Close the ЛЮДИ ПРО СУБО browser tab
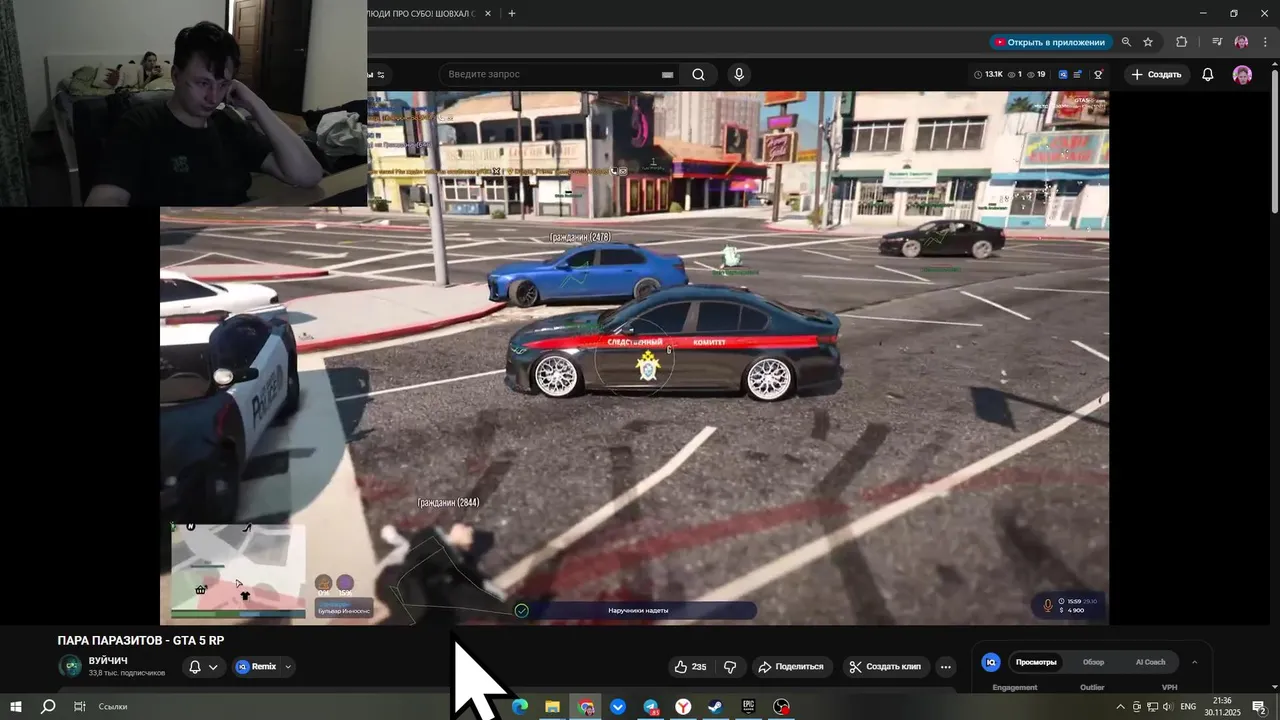 pos(487,14)
